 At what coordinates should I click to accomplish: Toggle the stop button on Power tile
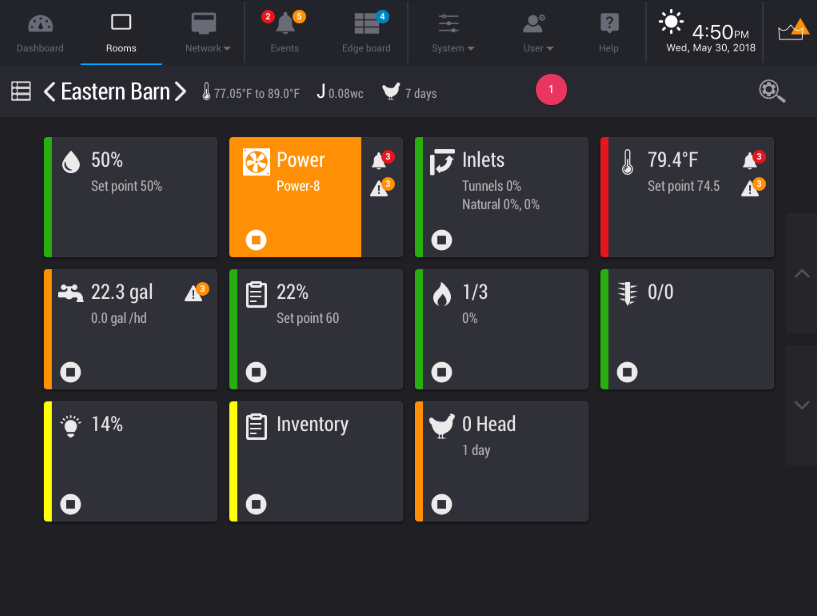pos(256,240)
